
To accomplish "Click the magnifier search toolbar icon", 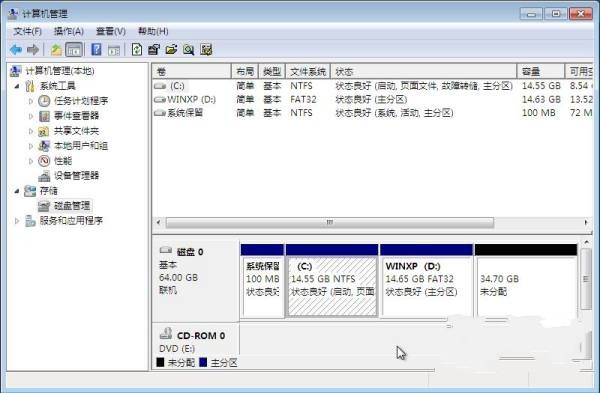I will 189,49.
